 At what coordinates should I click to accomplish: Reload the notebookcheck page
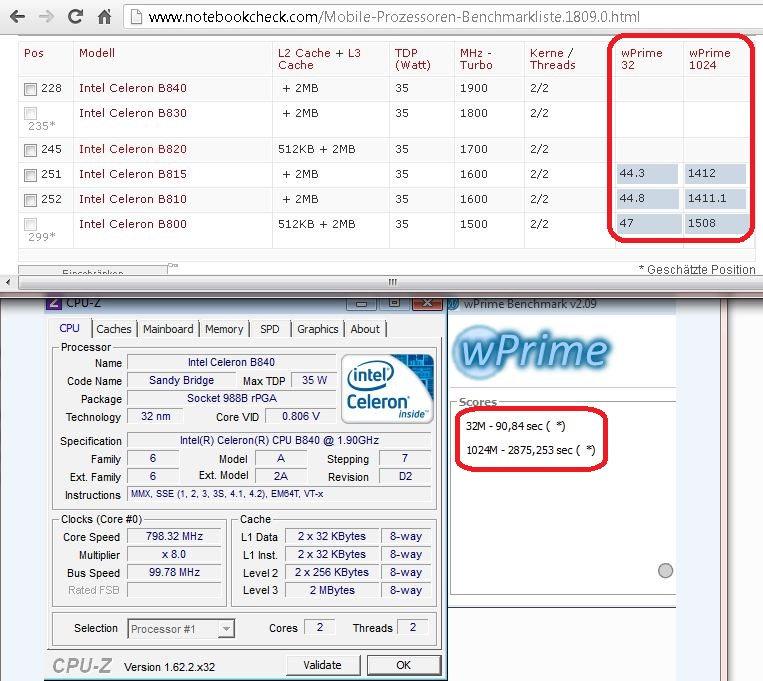75,17
